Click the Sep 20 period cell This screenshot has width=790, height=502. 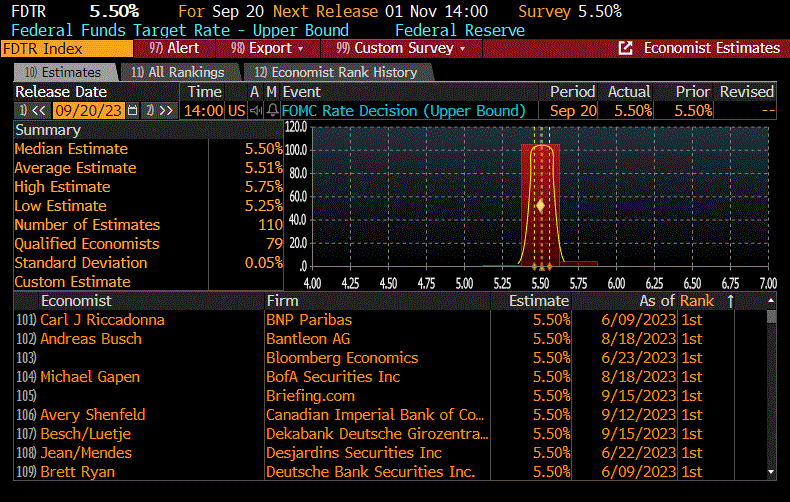click(573, 110)
